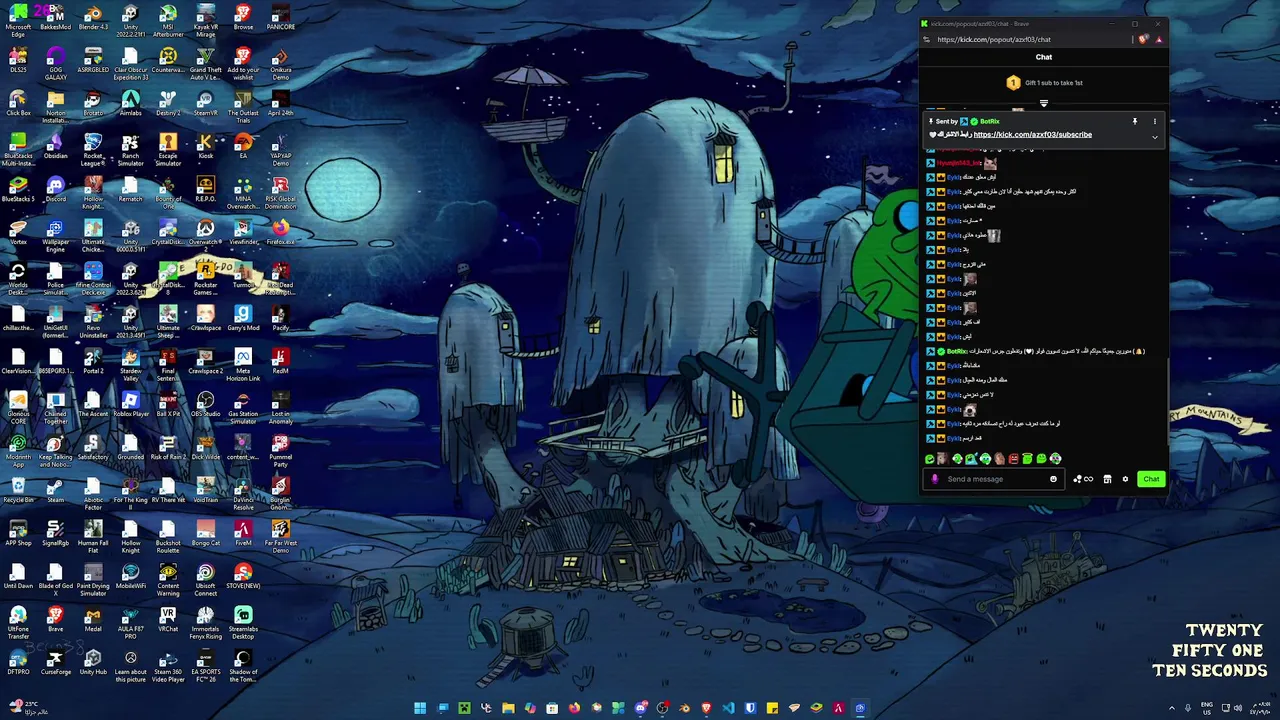Open the emoji picker in message box
Image resolution: width=1280 pixels, height=720 pixels.
[x=1053, y=479]
